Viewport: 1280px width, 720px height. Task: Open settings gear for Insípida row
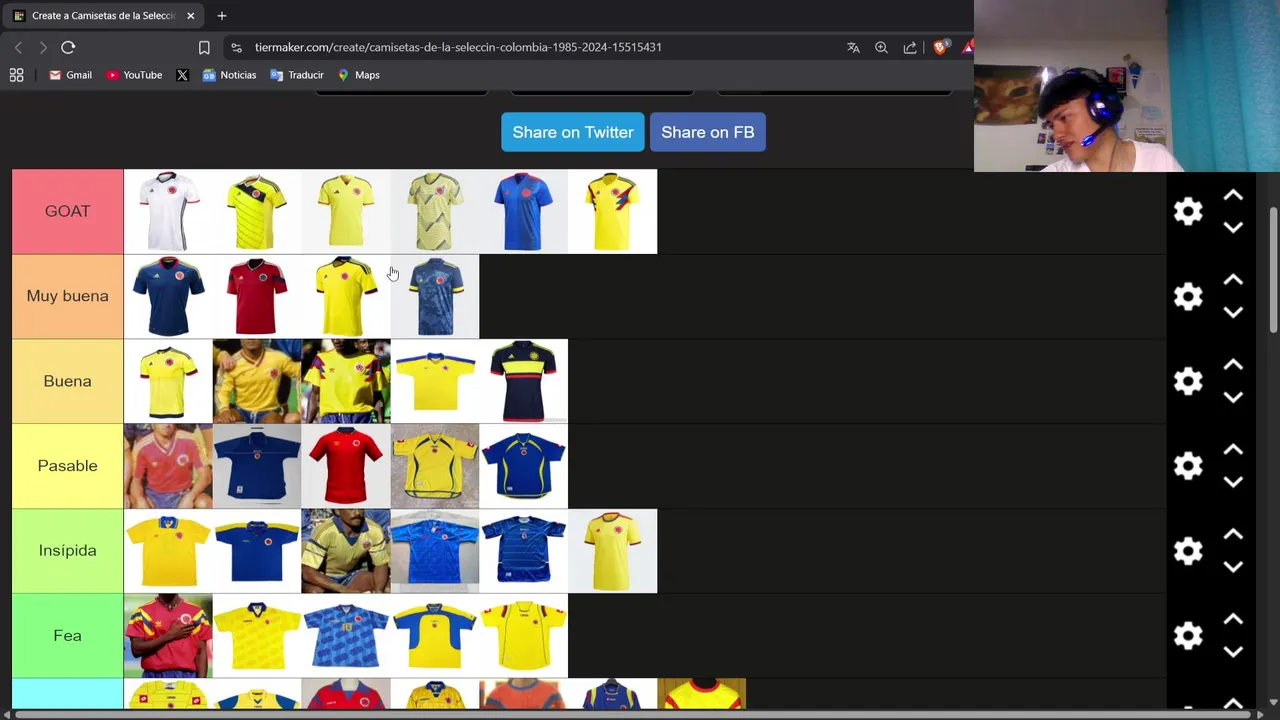[x=1188, y=551]
